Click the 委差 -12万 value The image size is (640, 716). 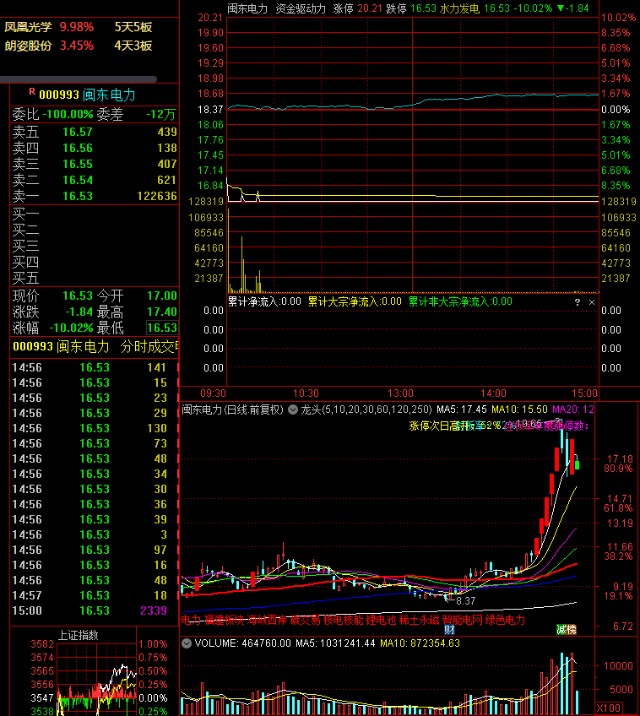pos(162,114)
